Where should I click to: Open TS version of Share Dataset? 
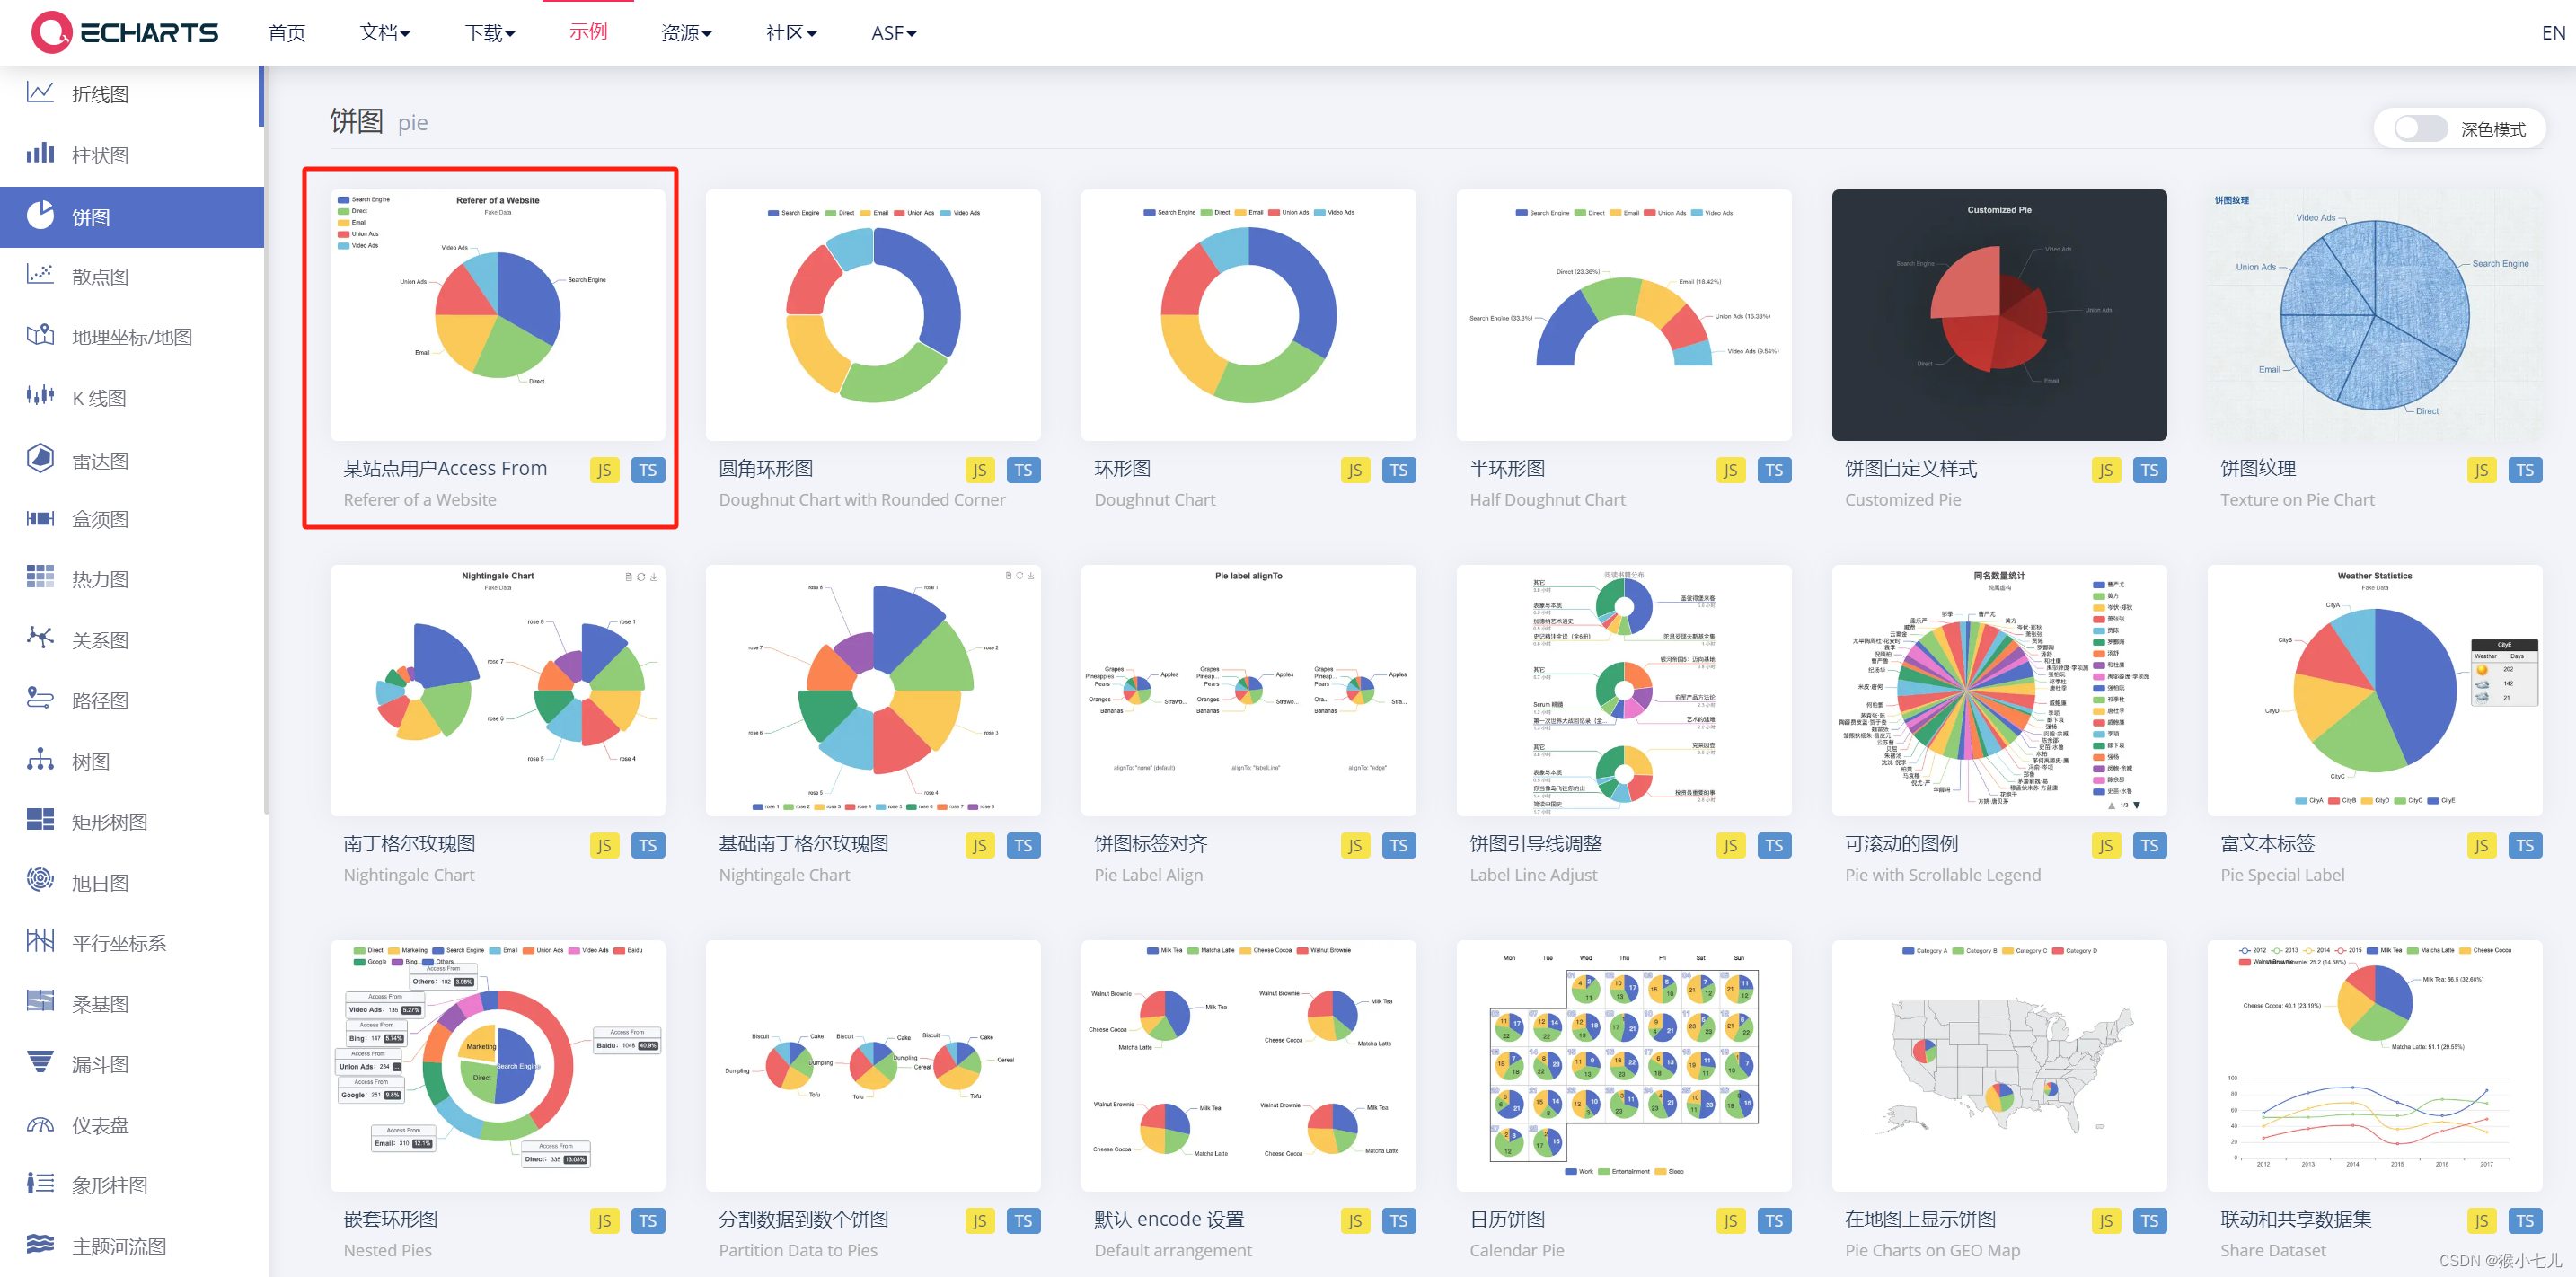pyautogui.click(x=2525, y=1221)
